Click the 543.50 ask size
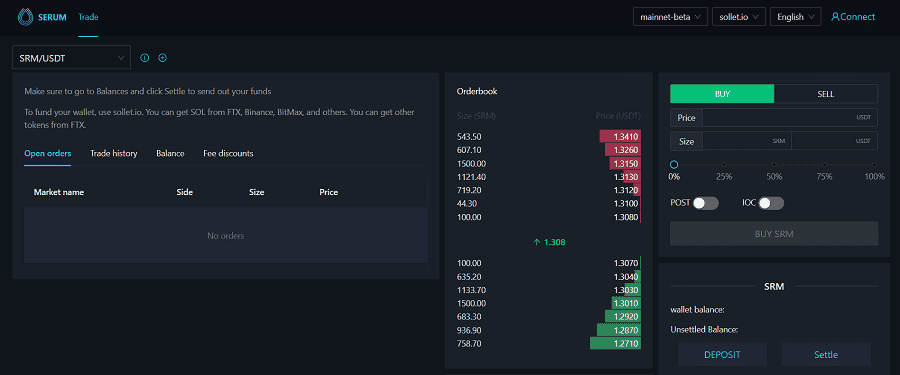 469,137
